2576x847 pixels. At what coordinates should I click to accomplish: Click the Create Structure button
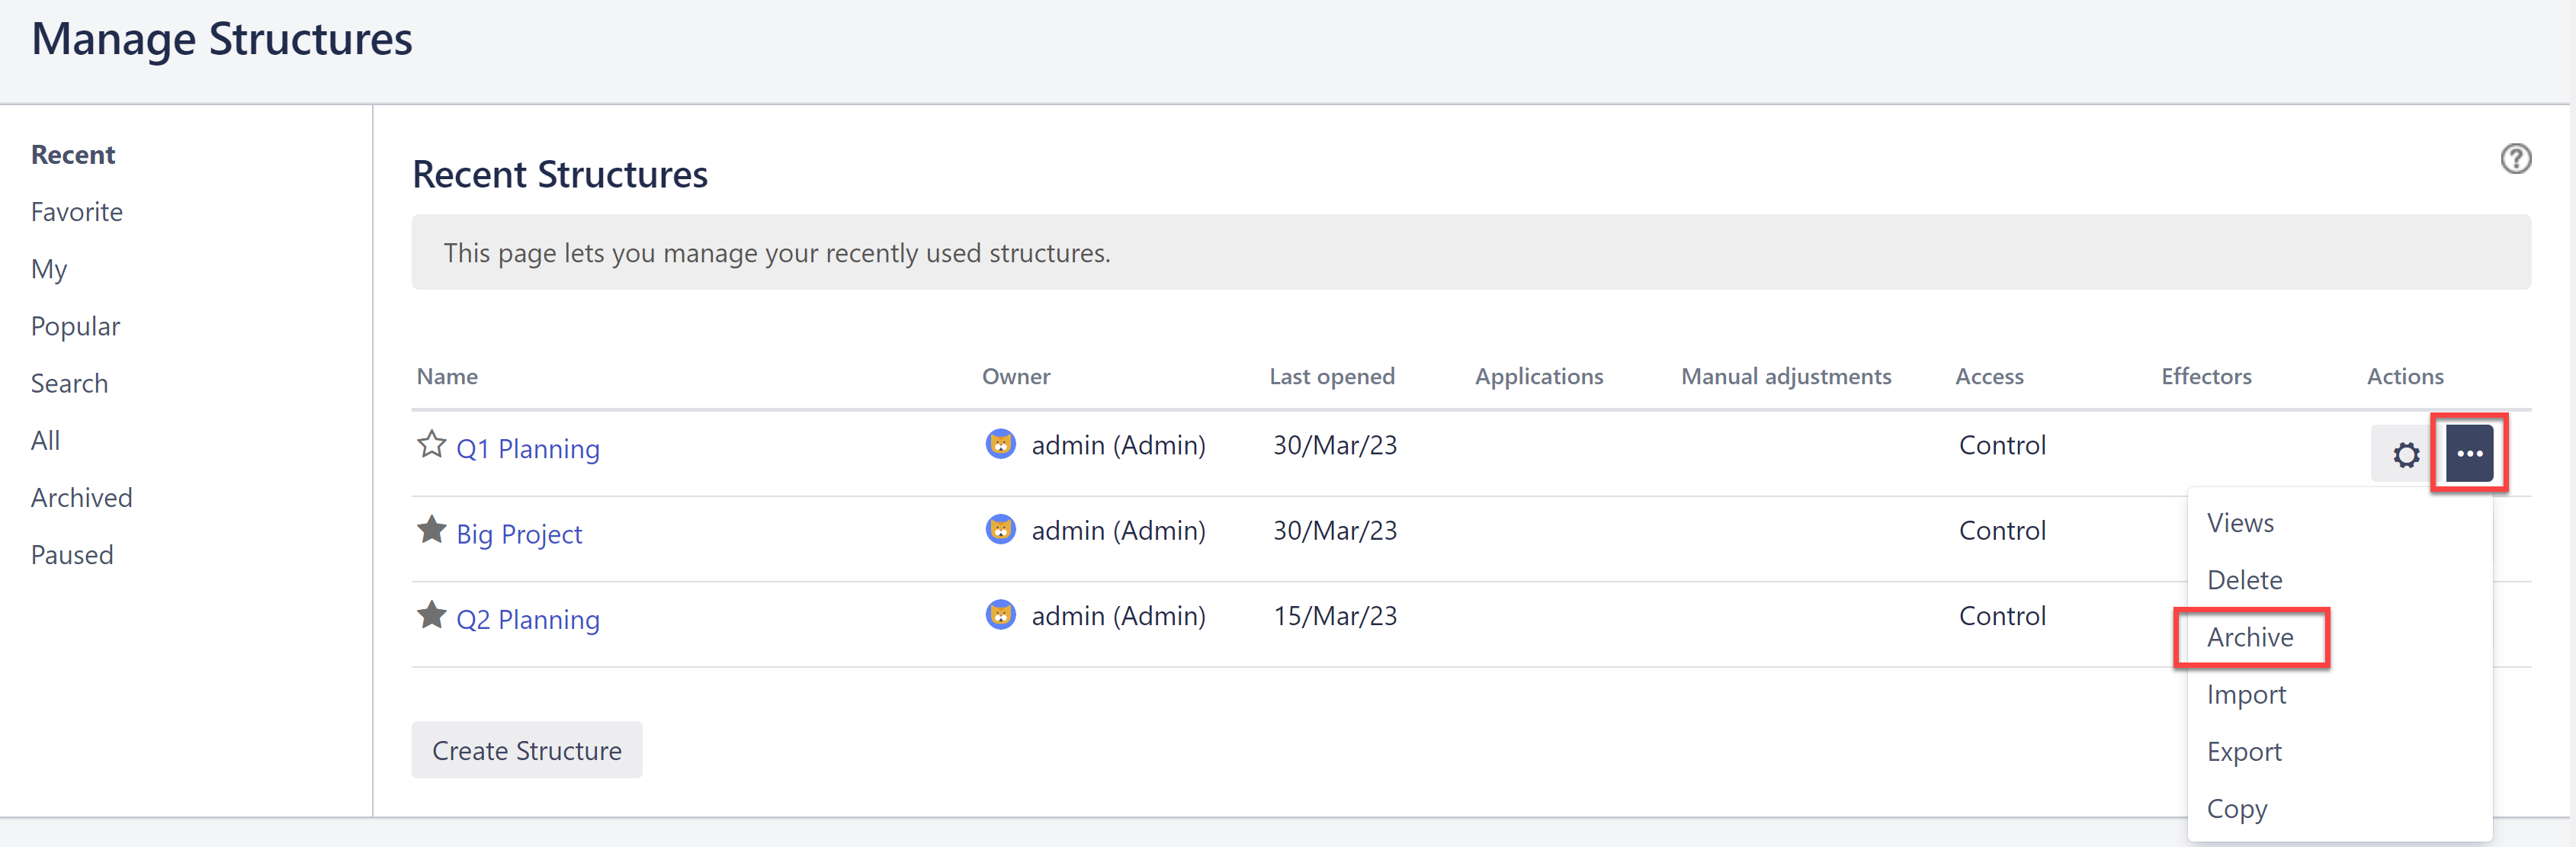527,751
